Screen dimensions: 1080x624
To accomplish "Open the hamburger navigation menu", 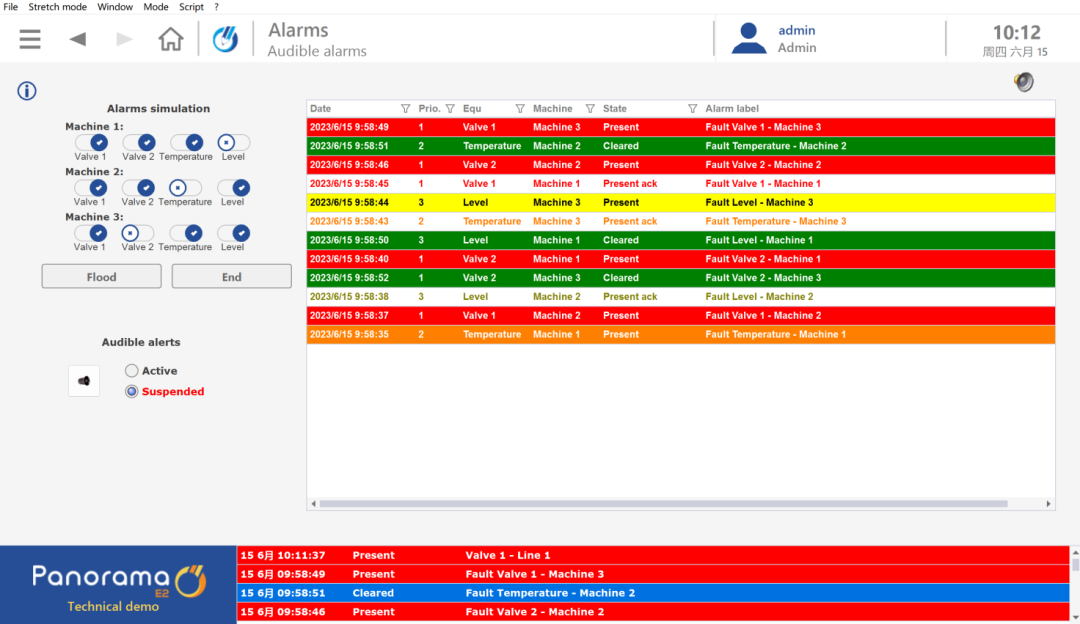I will click(30, 39).
